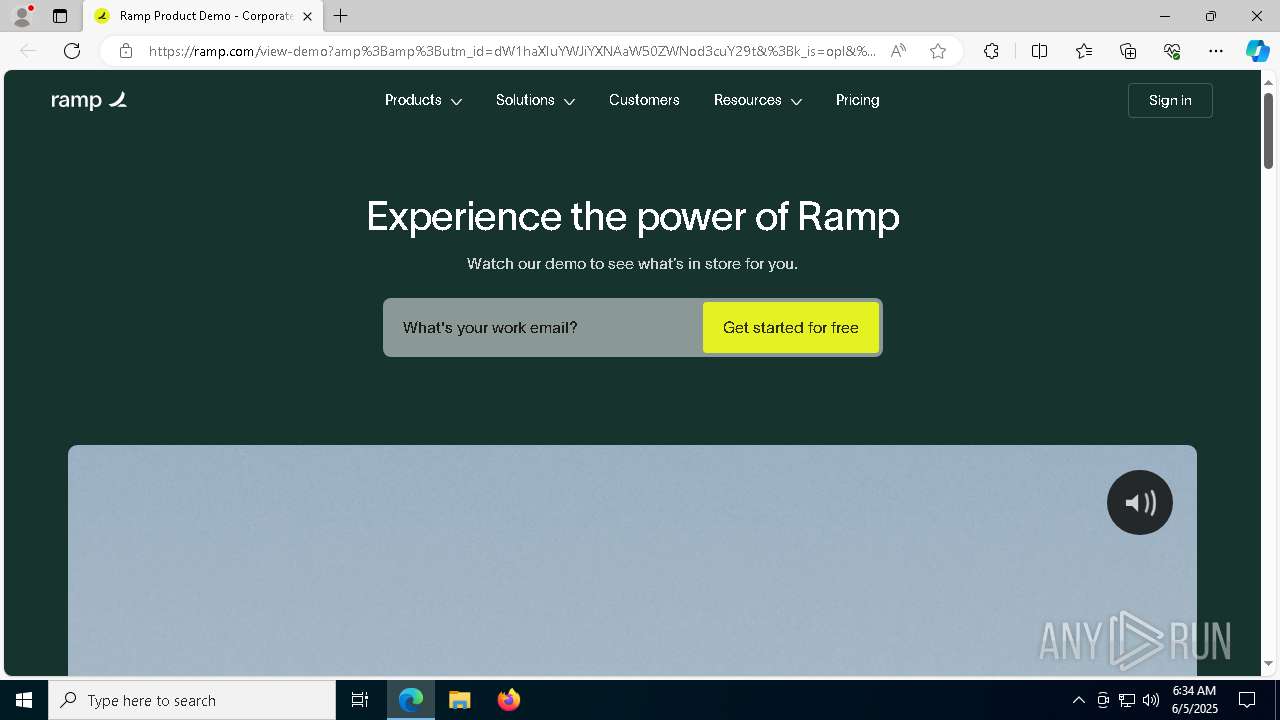Screen dimensions: 1280x720
Task: Open browser Extensions puzzle icon
Action: click(991, 51)
